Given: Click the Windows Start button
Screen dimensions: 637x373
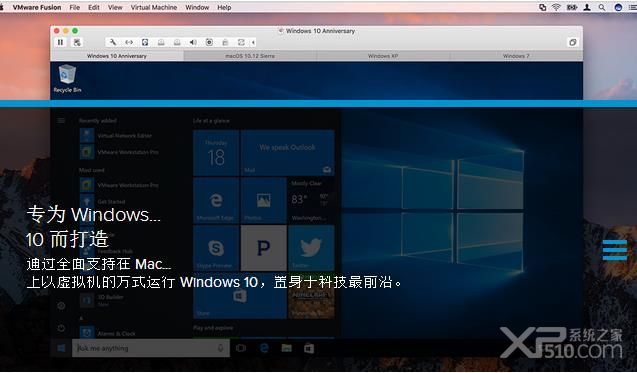Looking at the screenshot, I should point(61,348).
